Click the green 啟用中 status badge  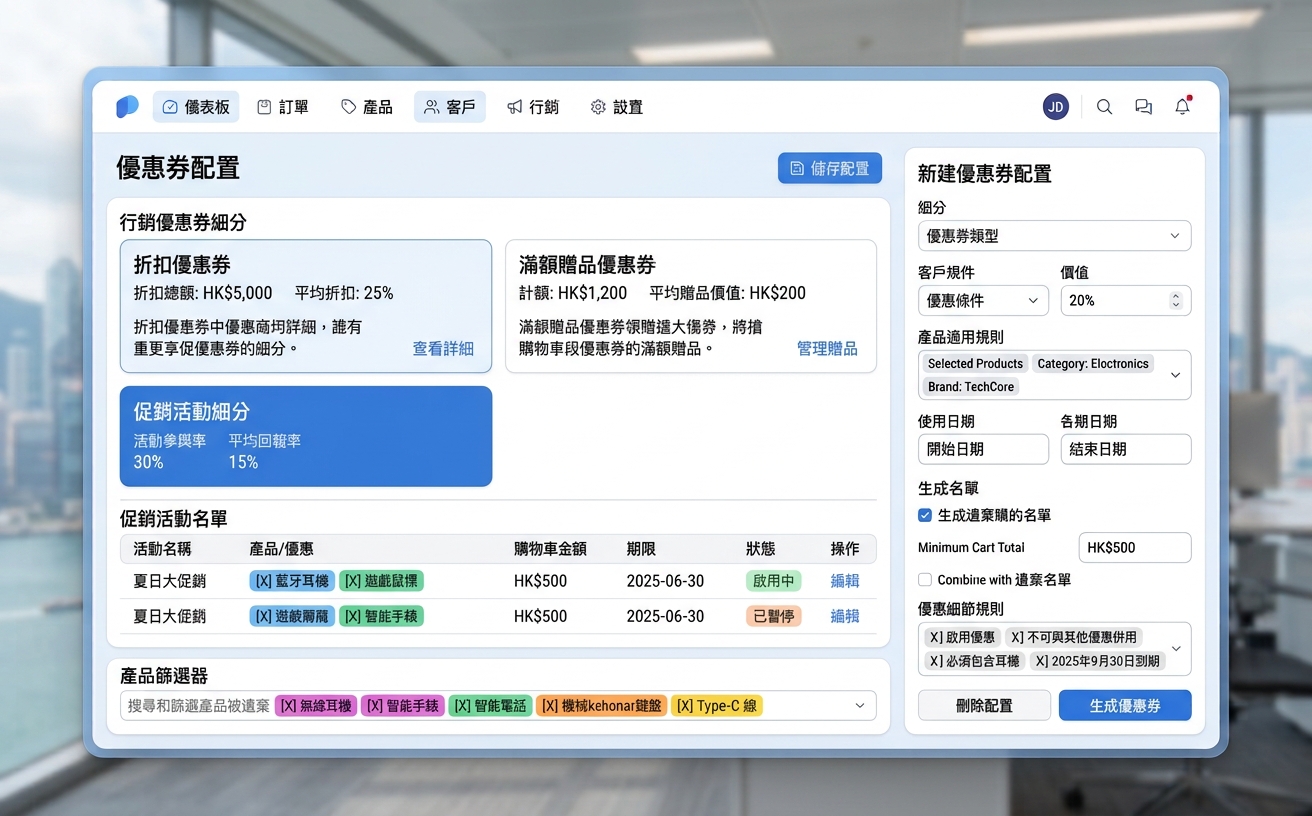(774, 581)
